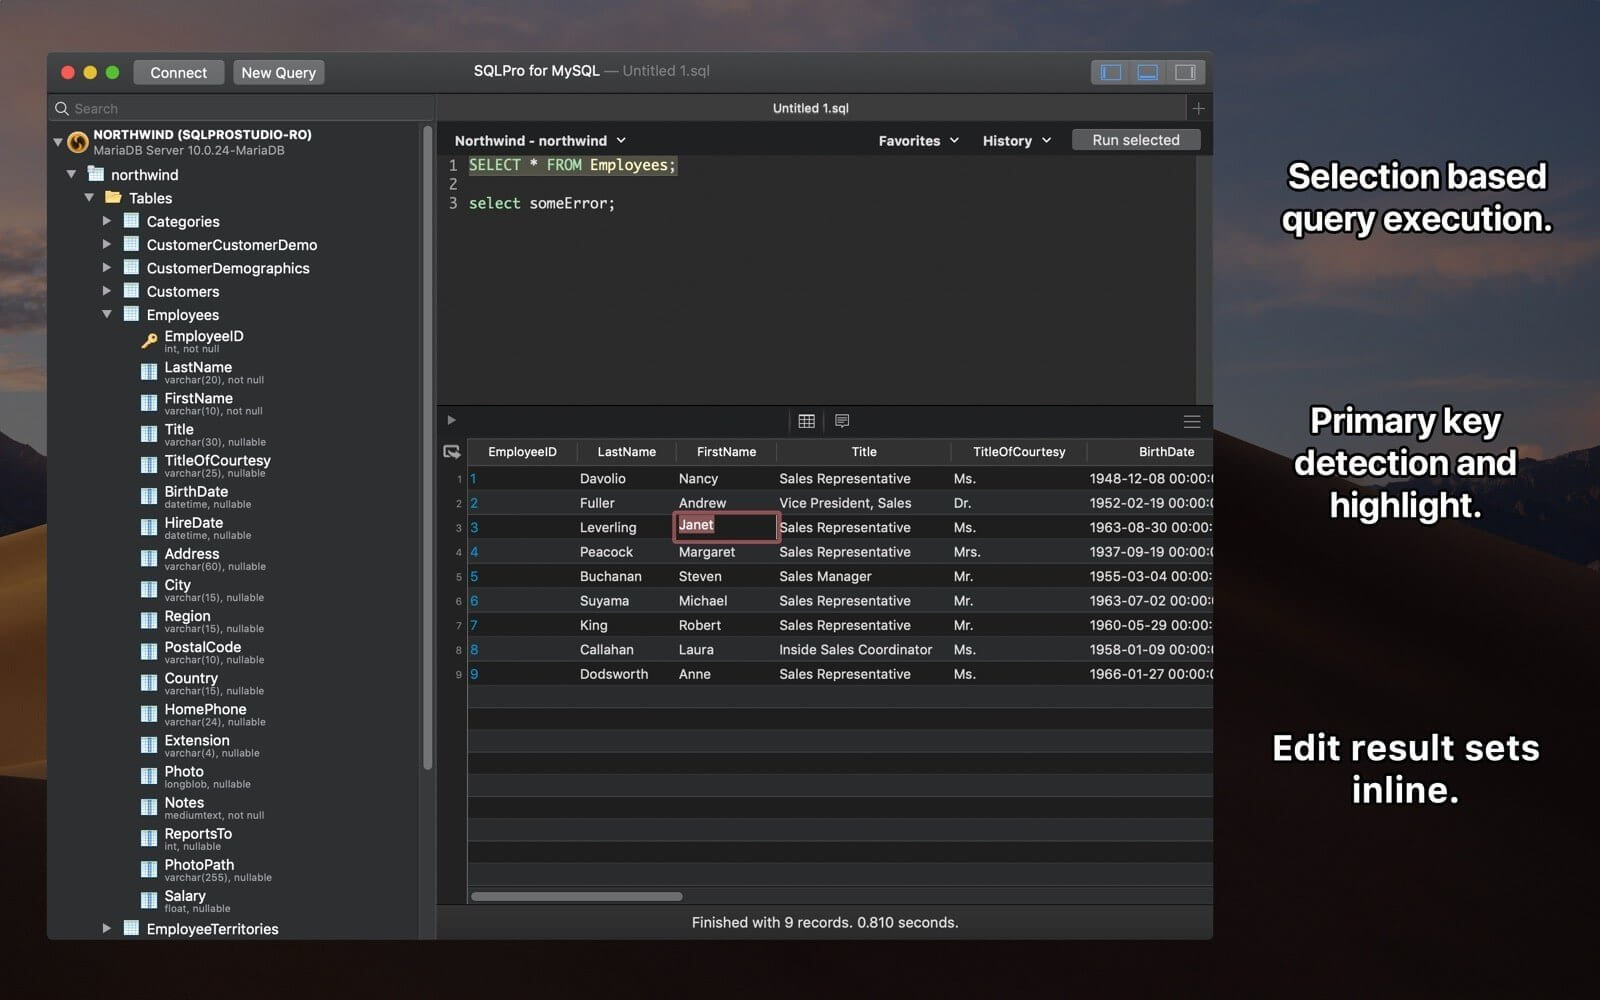Click the MariaDB server icon beside NORTHWIND
The height and width of the screenshot is (1000, 1600).
pyautogui.click(x=76, y=141)
